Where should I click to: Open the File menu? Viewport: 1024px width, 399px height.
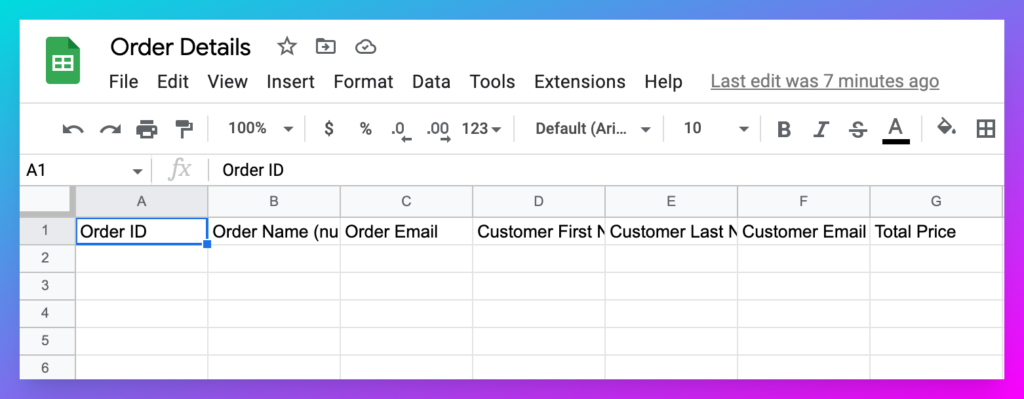click(123, 82)
